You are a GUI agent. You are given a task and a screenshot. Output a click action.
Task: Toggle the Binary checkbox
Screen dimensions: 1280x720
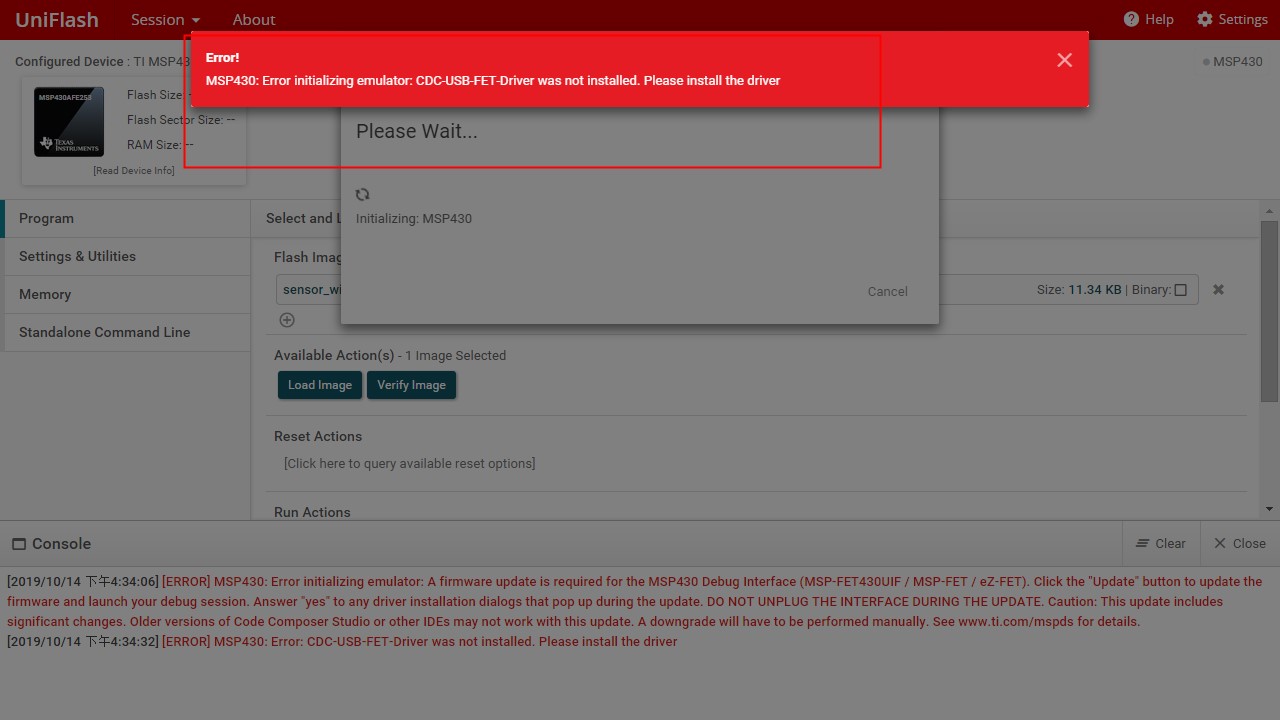[1181, 290]
